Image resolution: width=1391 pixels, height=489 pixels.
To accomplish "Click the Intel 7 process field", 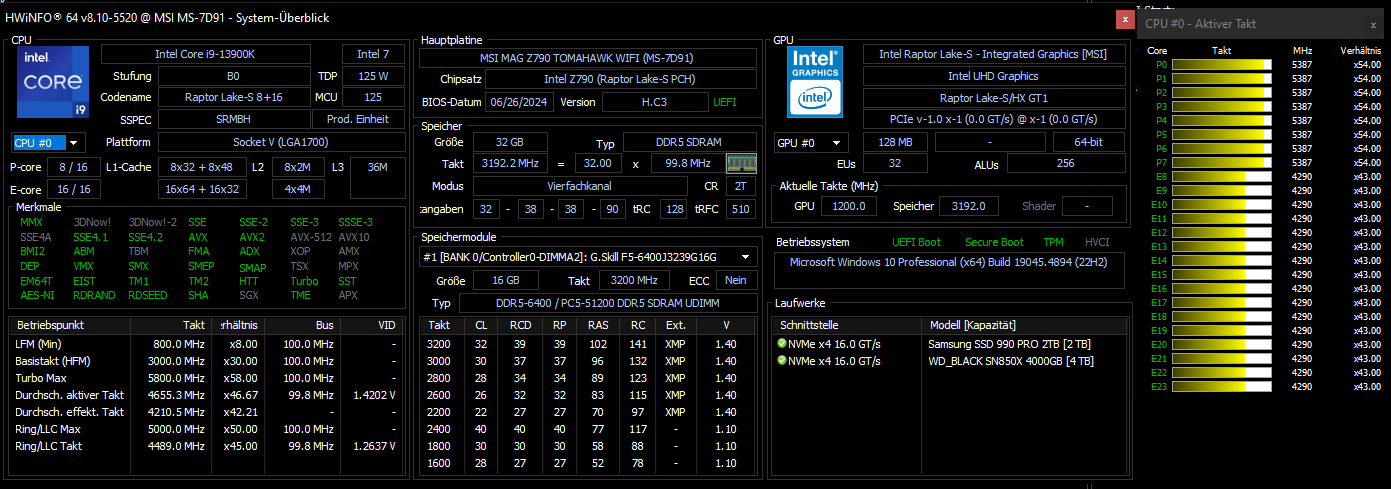I will (x=372, y=54).
